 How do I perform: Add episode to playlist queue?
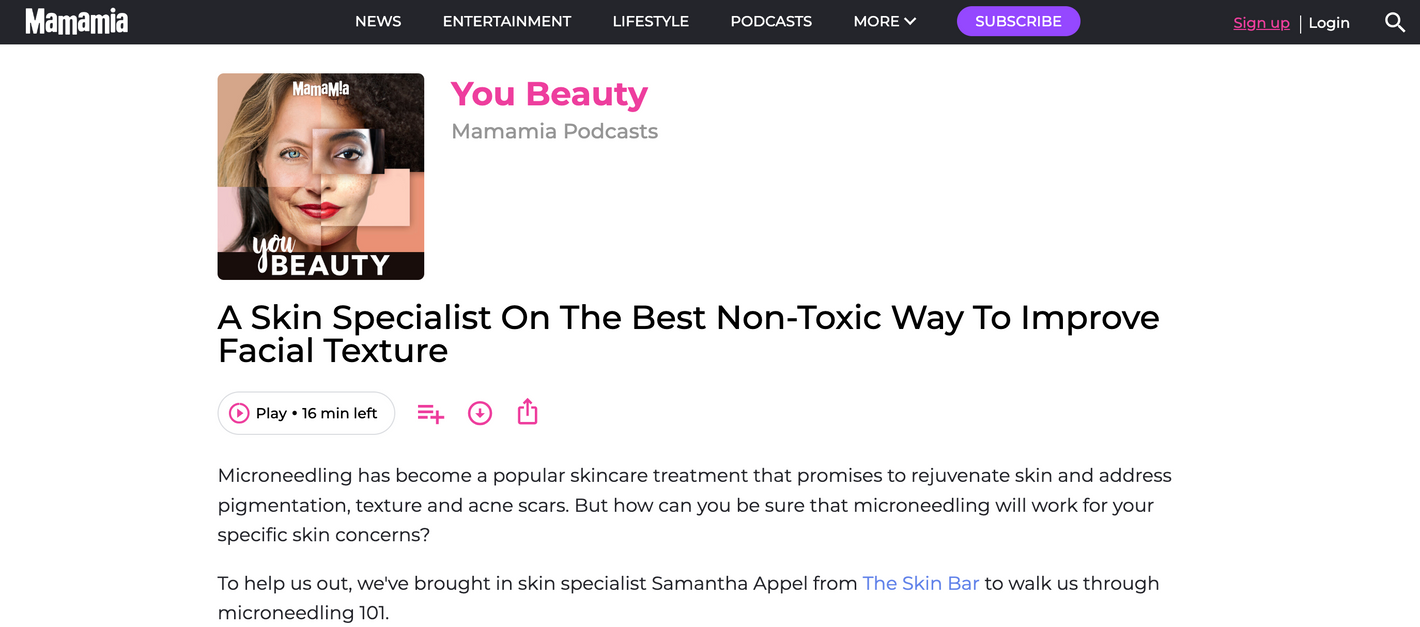click(430, 413)
